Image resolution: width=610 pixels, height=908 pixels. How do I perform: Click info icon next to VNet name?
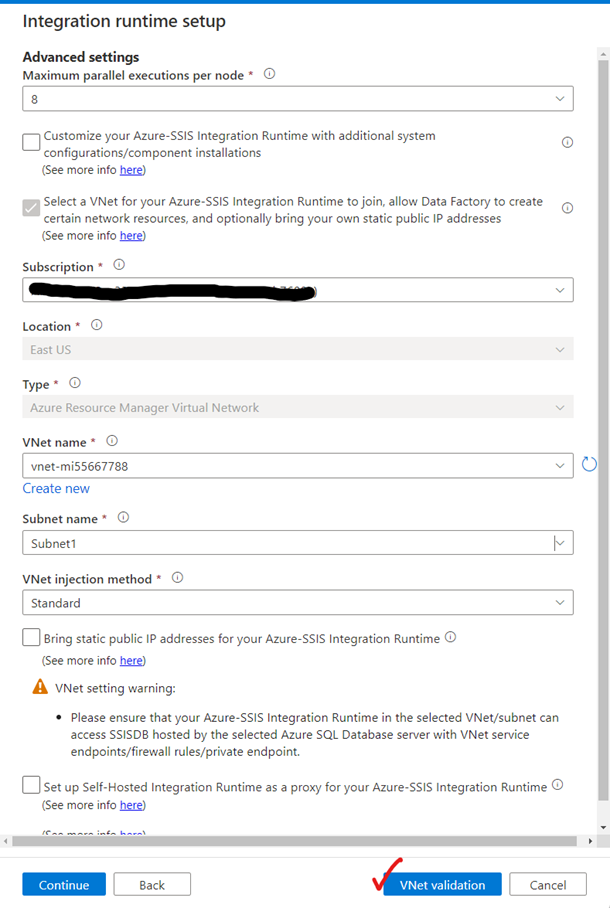(112, 441)
